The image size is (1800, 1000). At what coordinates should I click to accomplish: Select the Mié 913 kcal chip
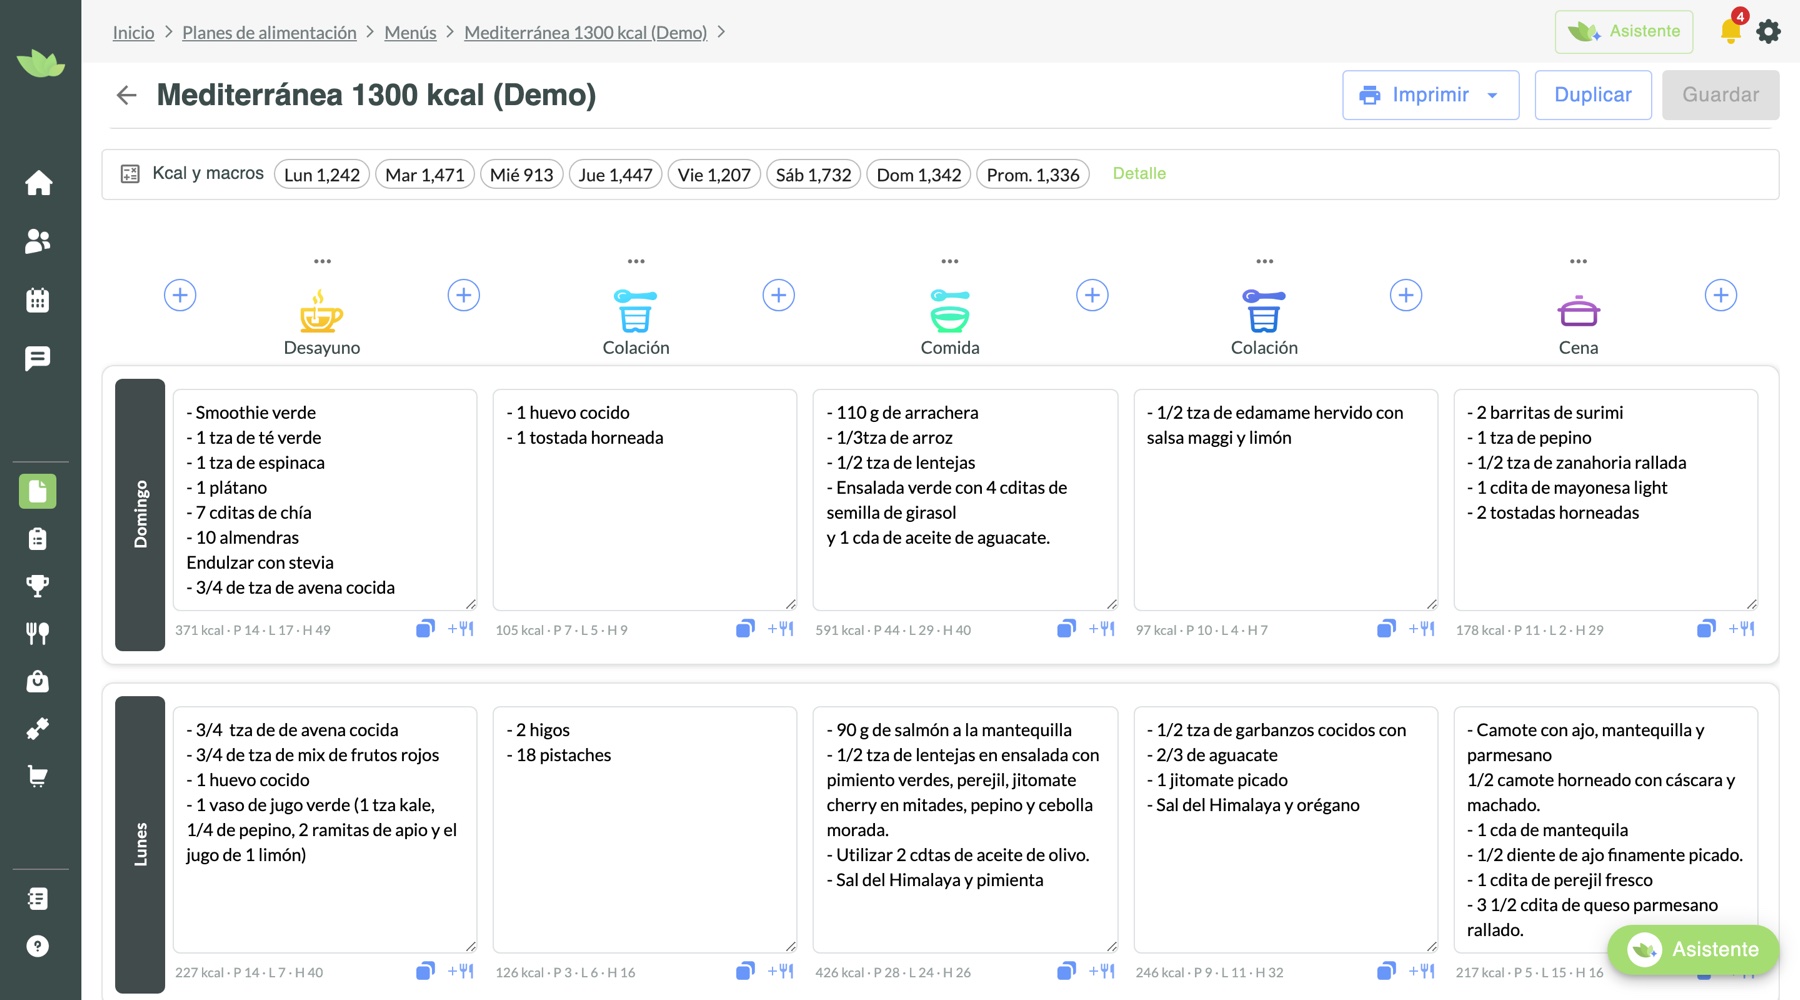point(521,175)
